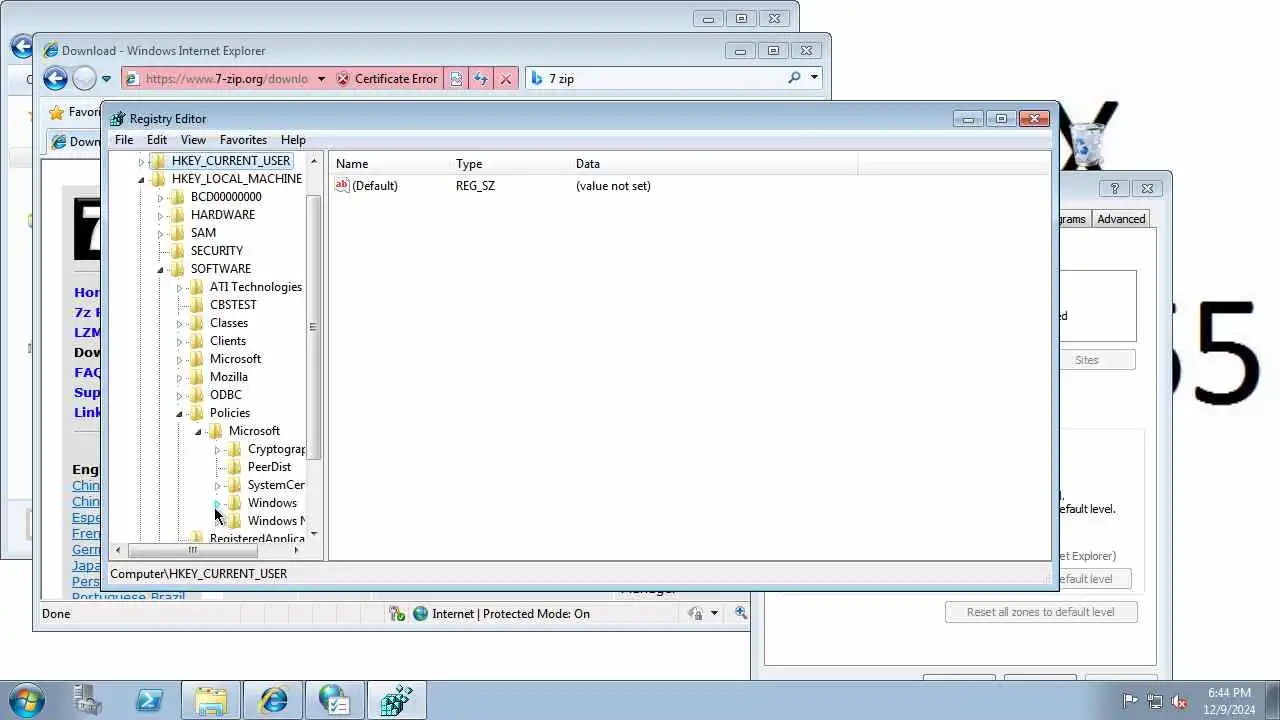Click the SECURITY key folder icon
The image size is (1280, 720).
[178, 251]
